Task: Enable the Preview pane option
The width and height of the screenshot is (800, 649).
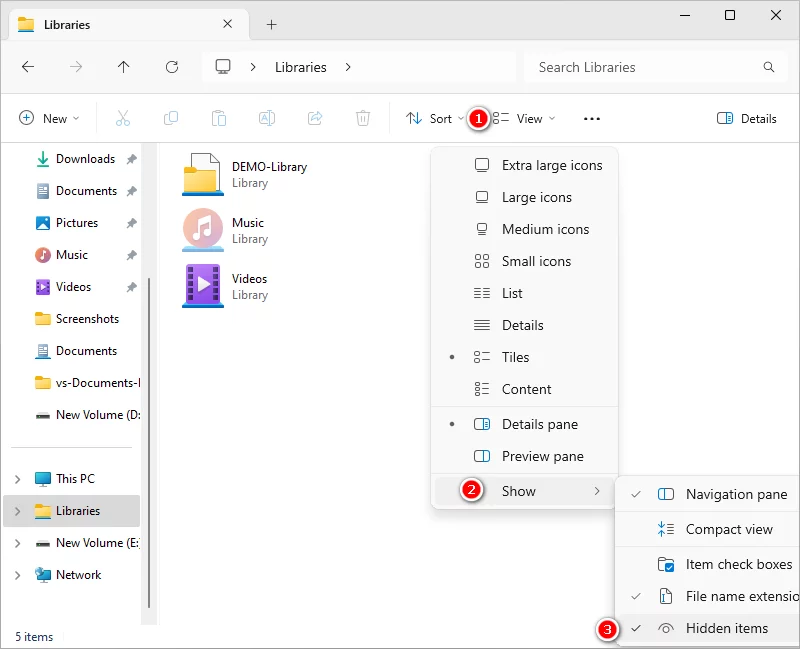Action: (524, 456)
